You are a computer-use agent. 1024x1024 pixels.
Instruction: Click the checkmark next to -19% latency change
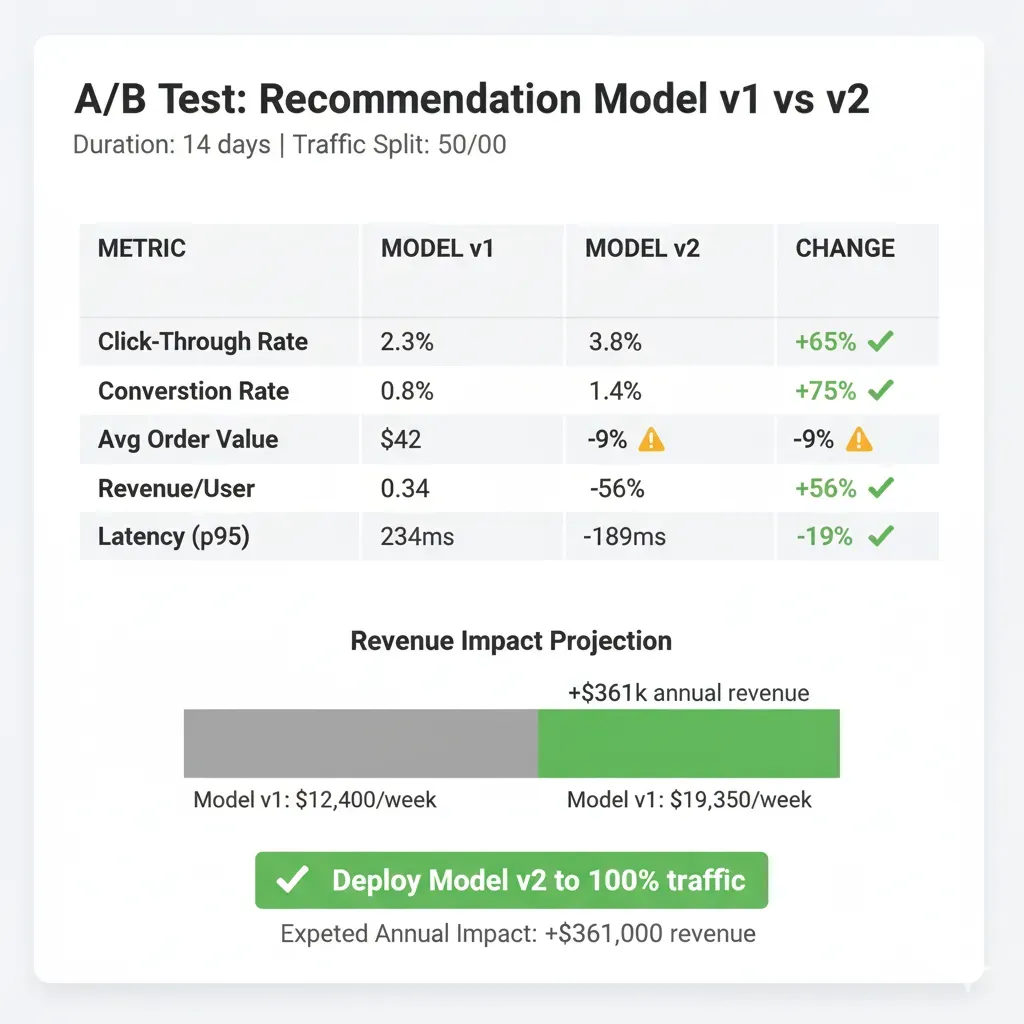pos(881,537)
